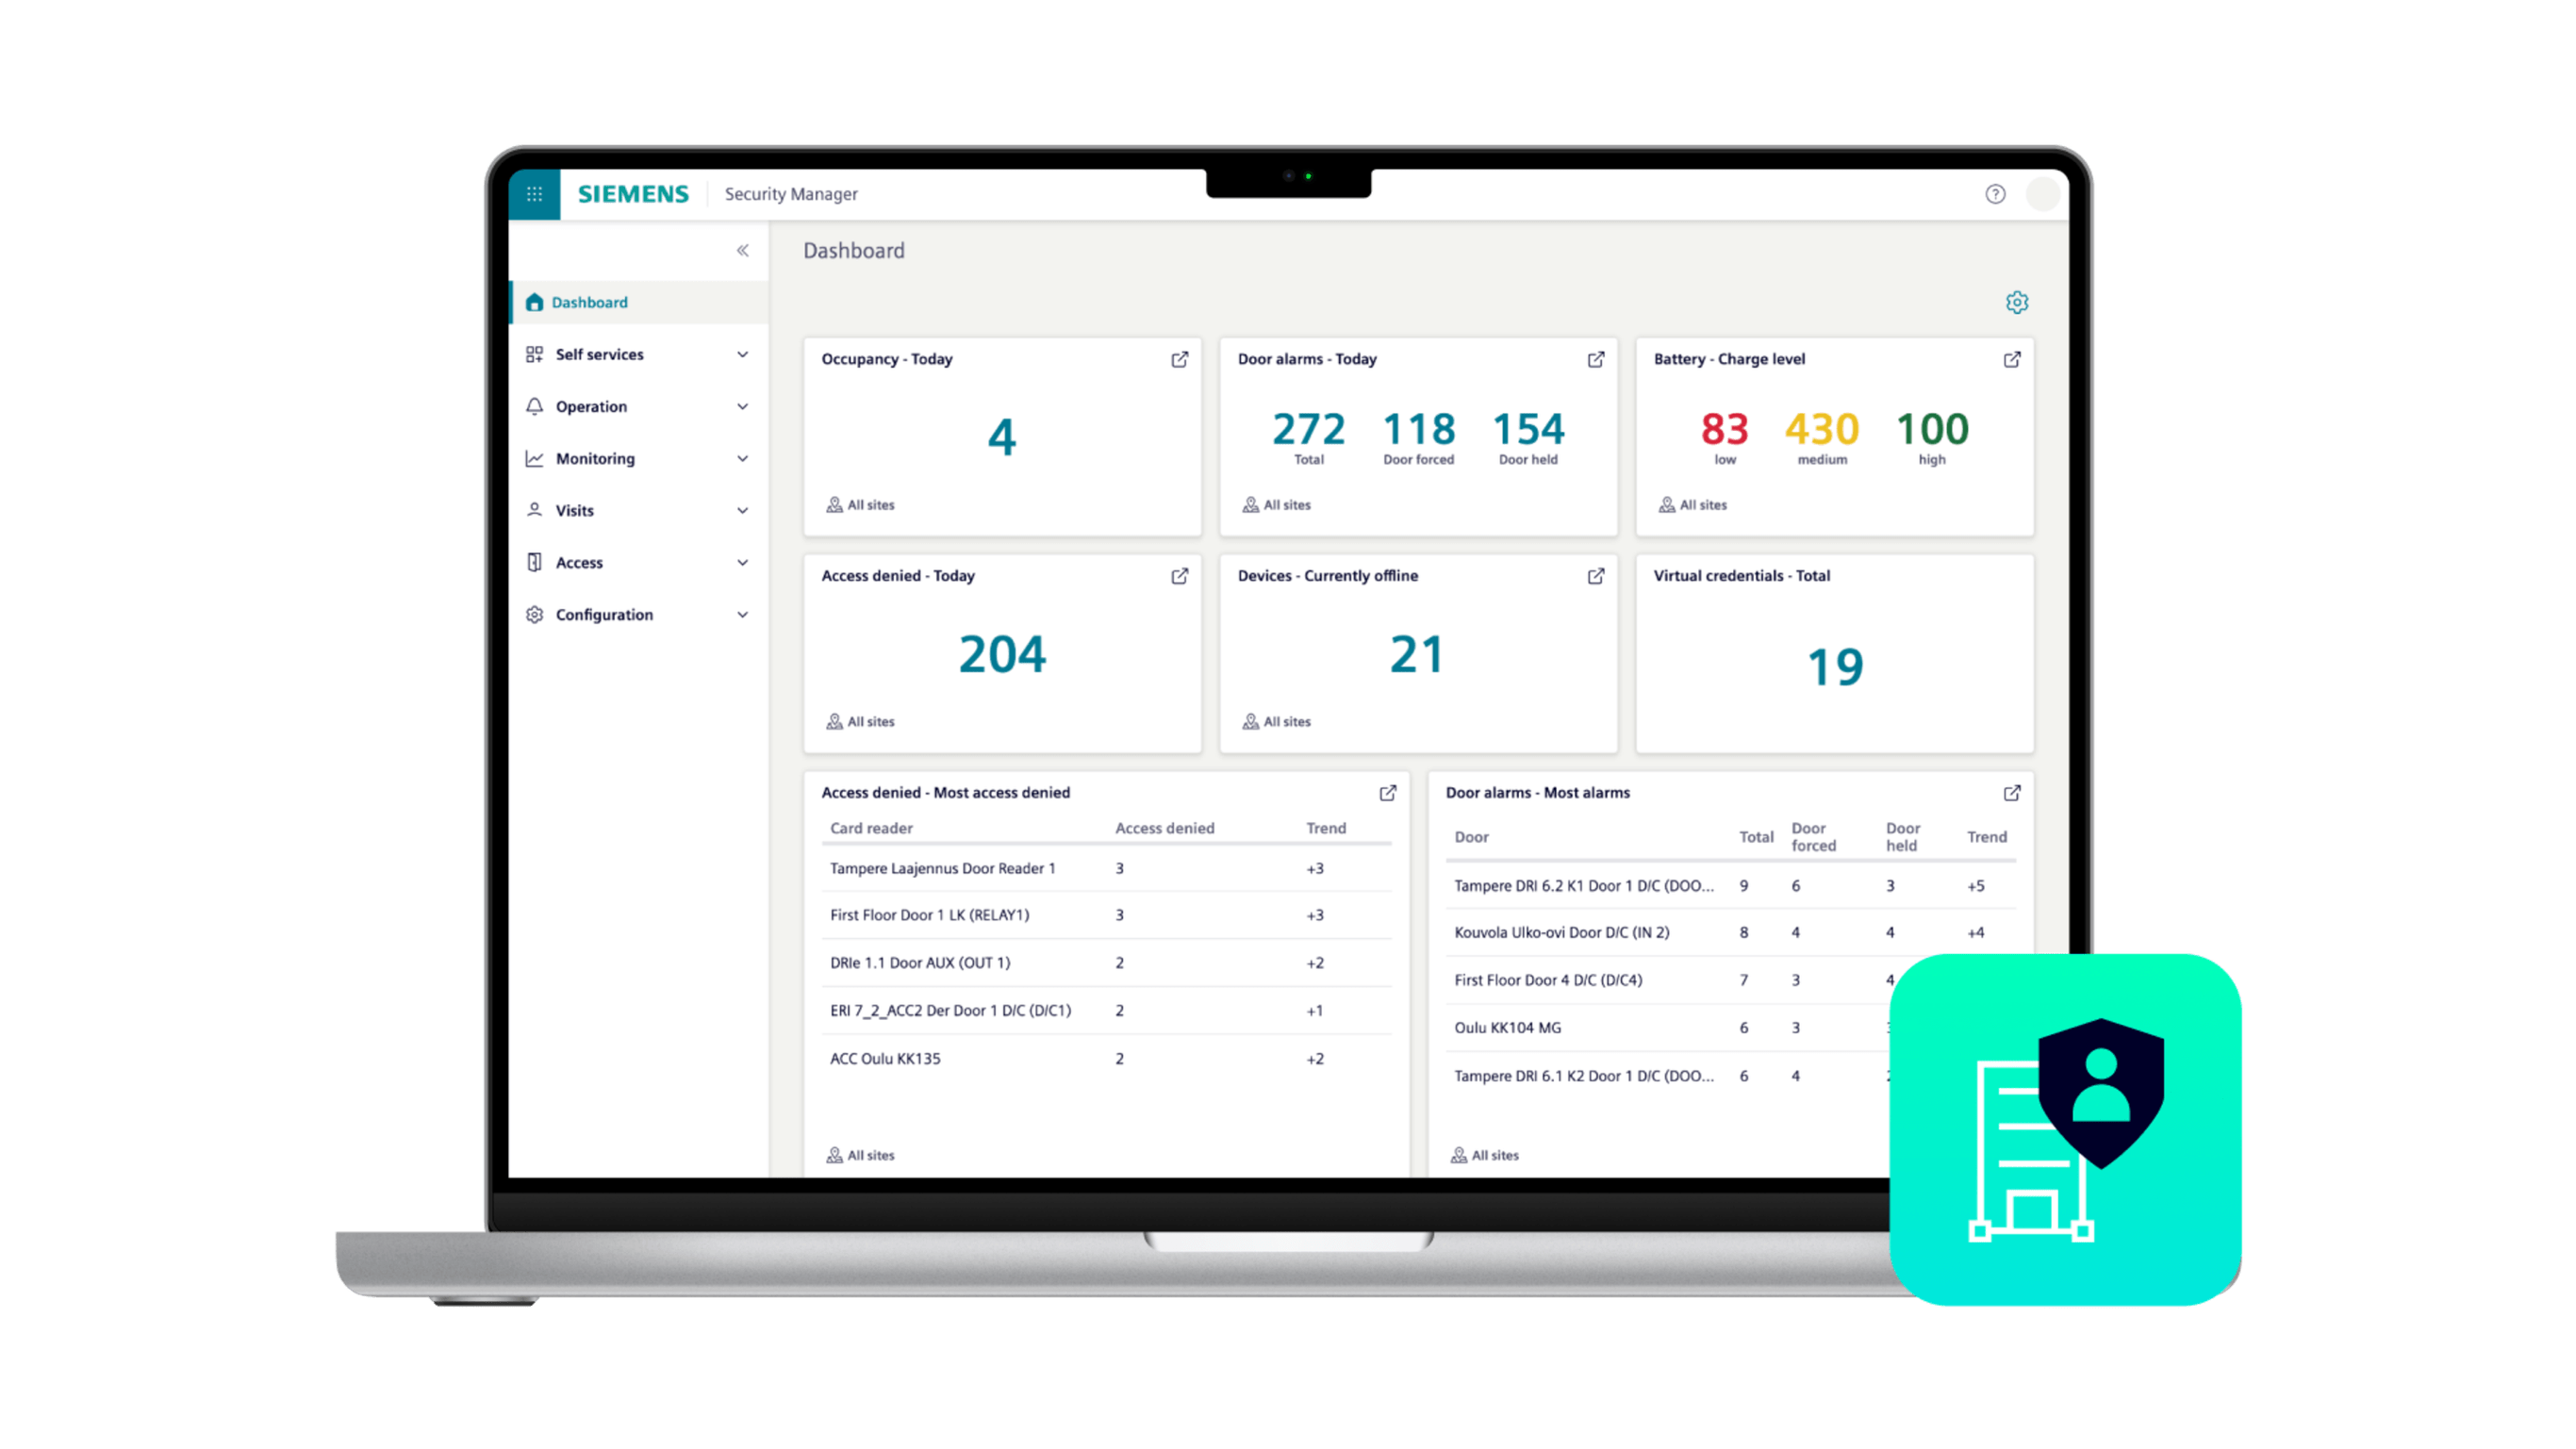The width and height of the screenshot is (2576, 1449).
Task: Toggle visibility of Door Alarms Today widget
Action: point(1594,359)
